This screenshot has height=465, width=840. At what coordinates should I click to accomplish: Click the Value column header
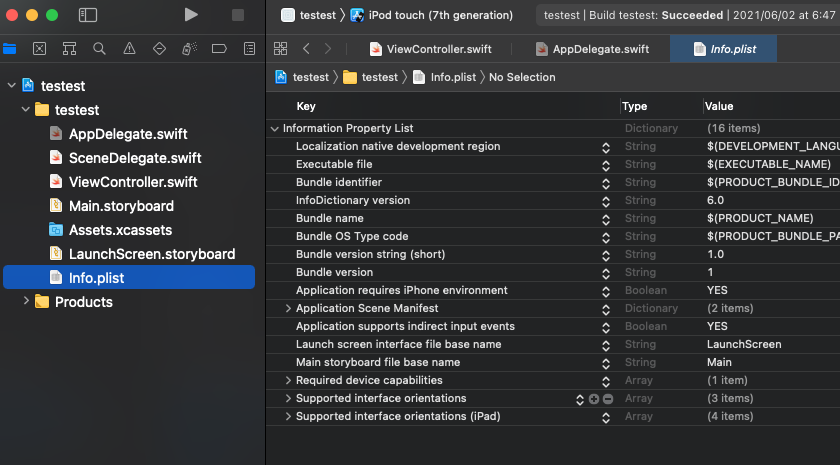click(x=719, y=106)
